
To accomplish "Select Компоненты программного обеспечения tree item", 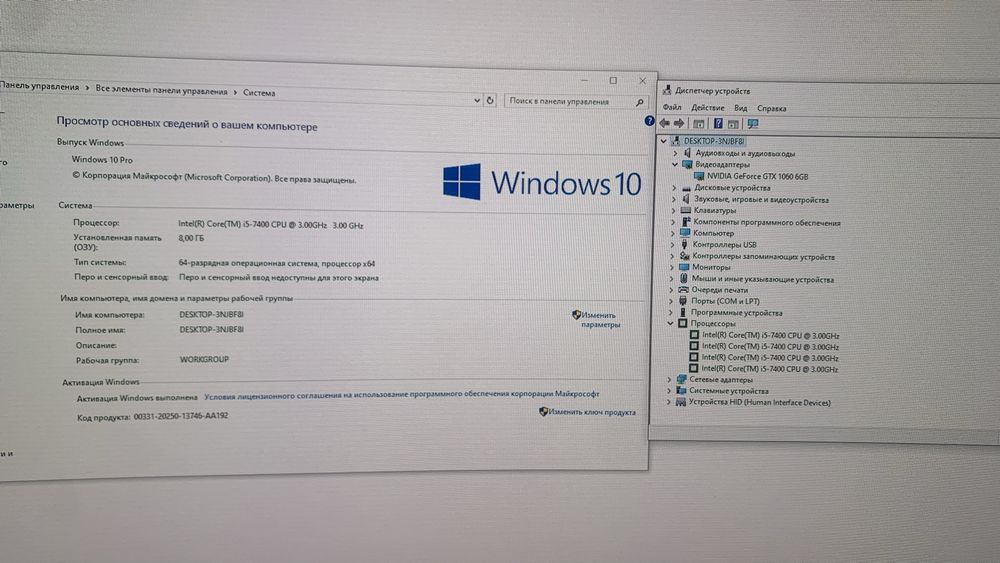I will click(x=767, y=223).
